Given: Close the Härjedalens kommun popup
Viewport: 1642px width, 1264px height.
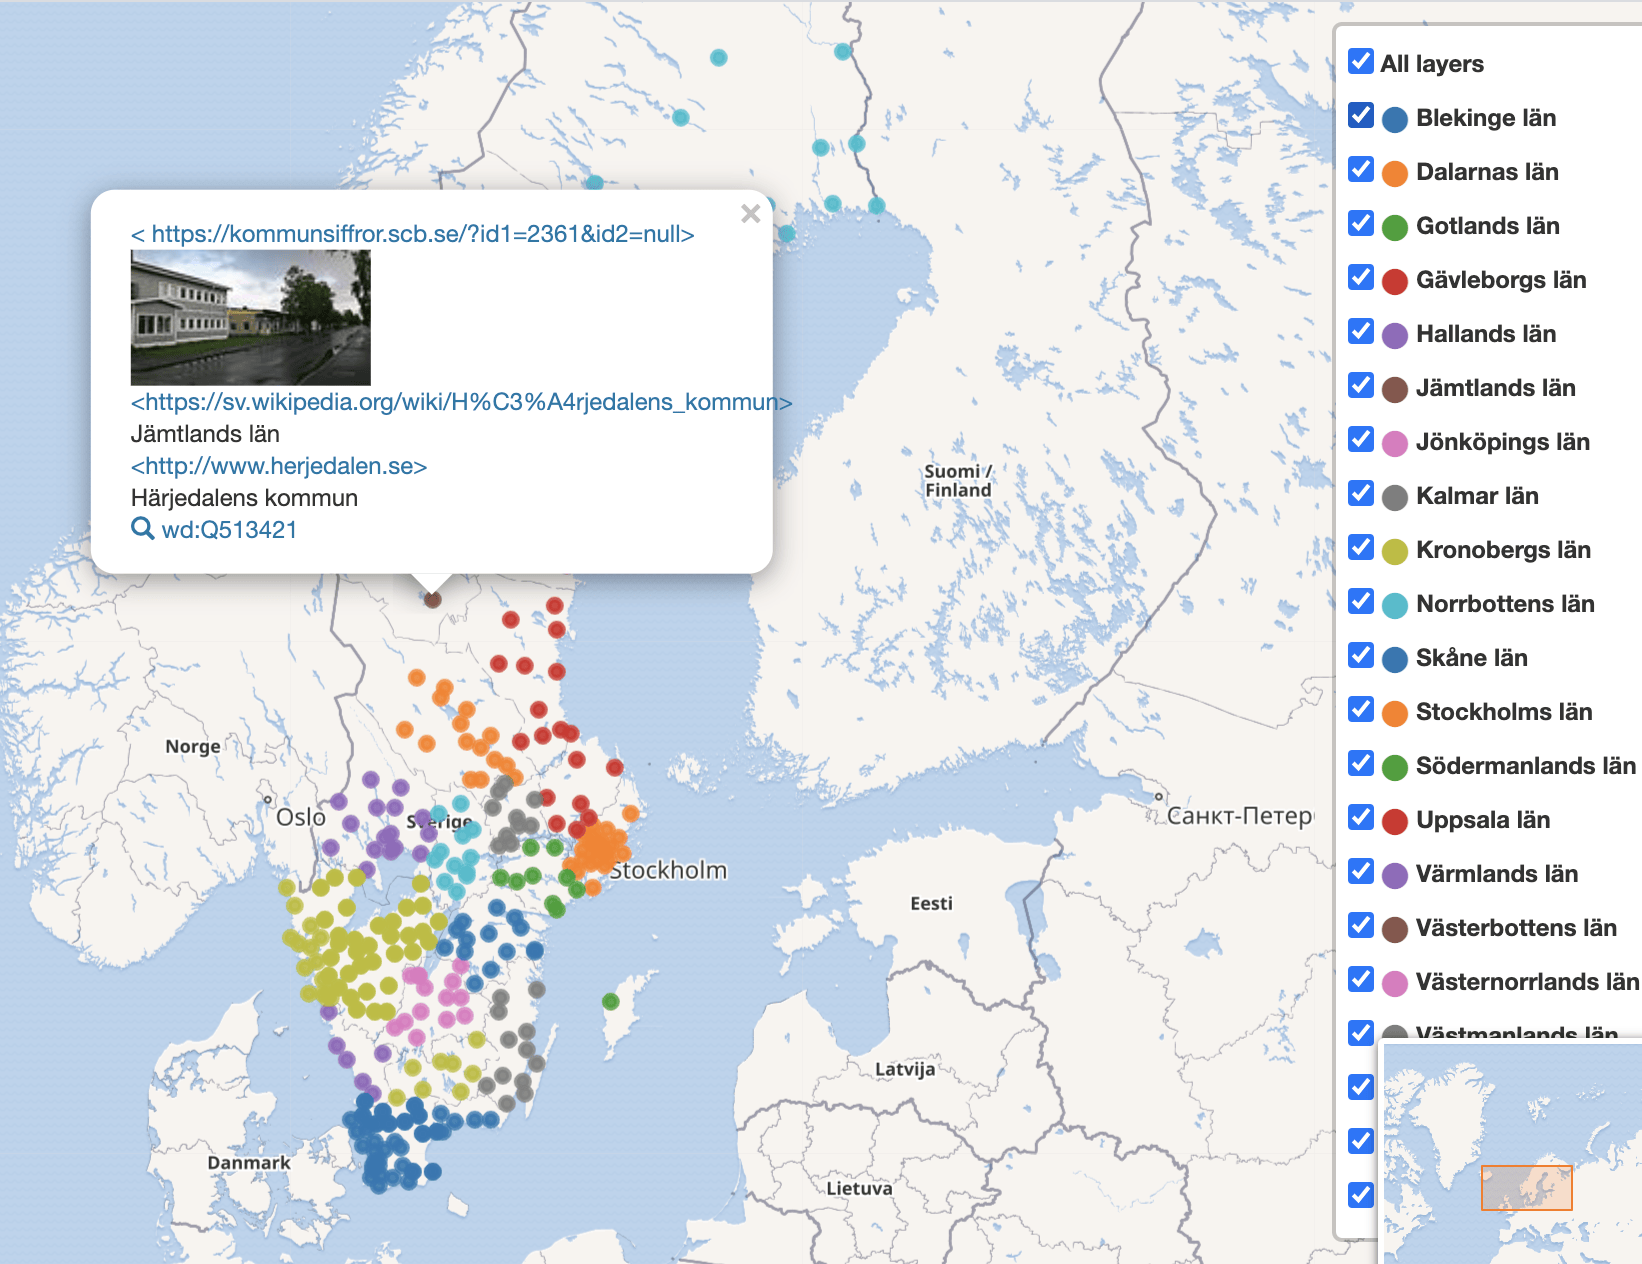Looking at the screenshot, I should pos(750,214).
